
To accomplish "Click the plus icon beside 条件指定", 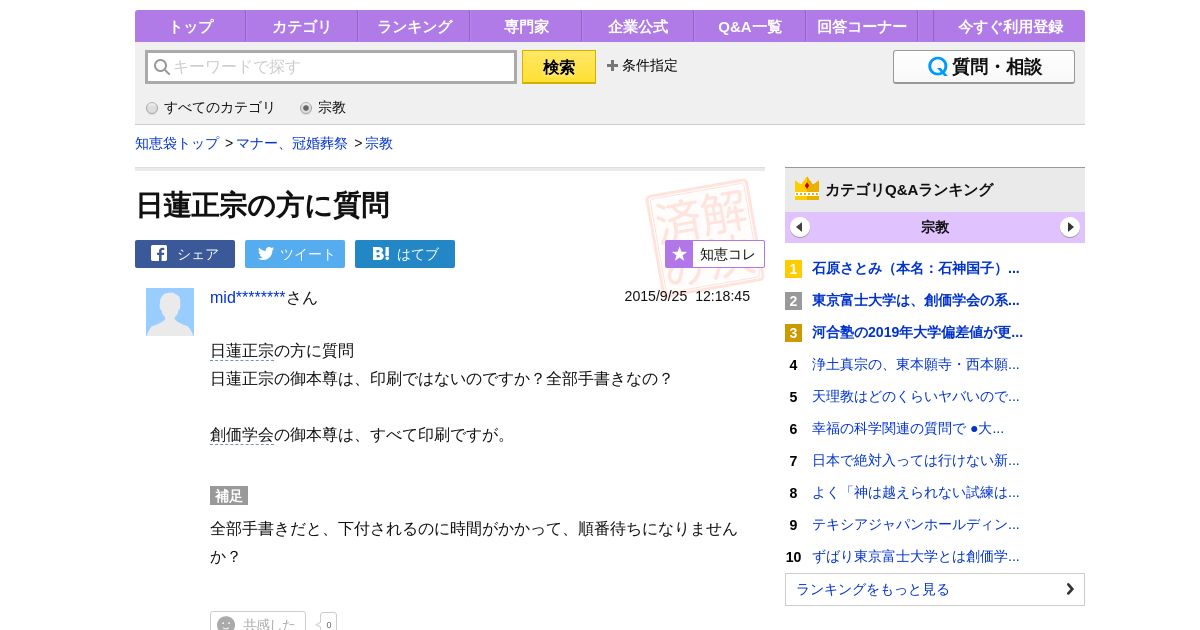I will click(x=612, y=65).
